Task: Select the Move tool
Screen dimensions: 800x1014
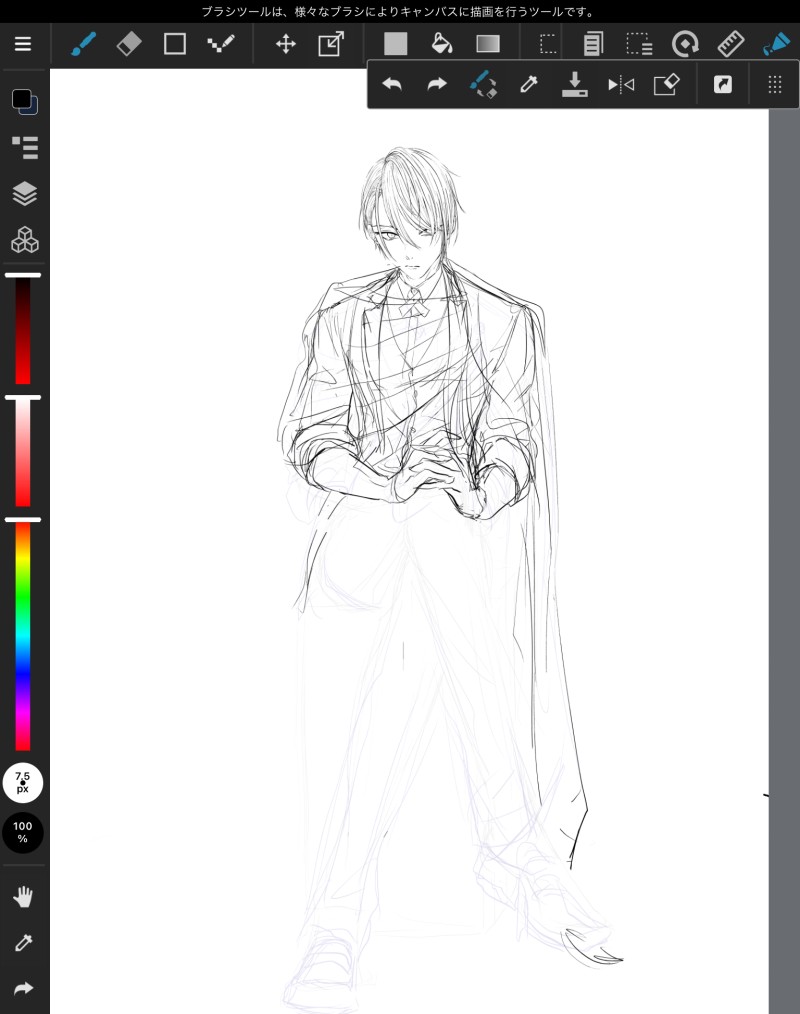Action: tap(285, 44)
